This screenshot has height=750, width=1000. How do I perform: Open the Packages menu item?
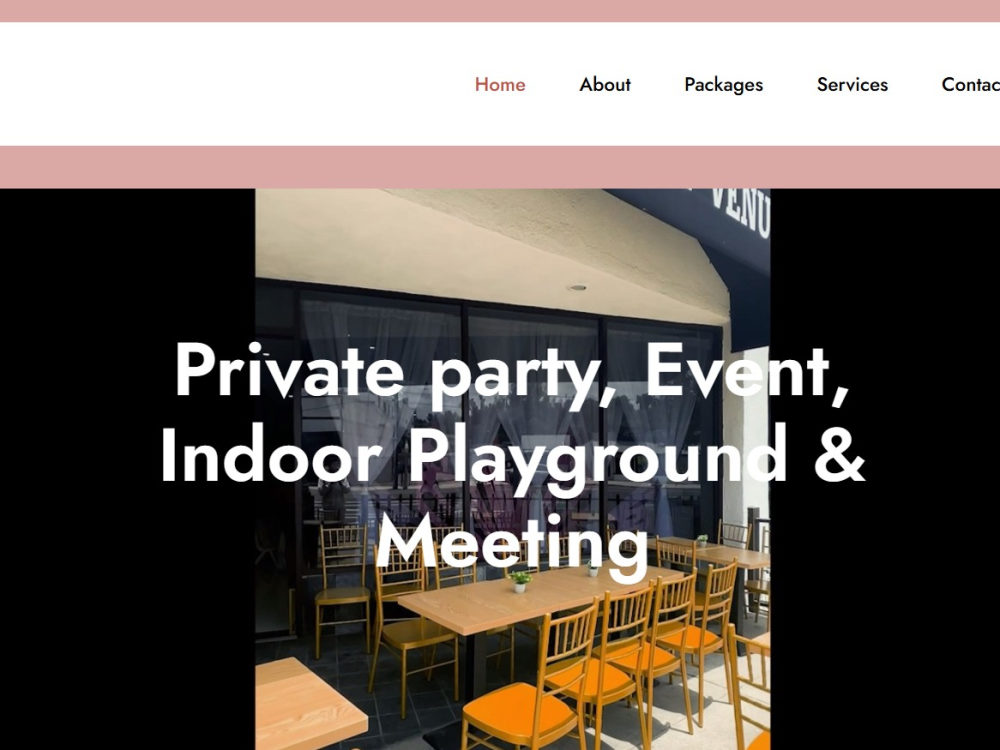(x=723, y=85)
